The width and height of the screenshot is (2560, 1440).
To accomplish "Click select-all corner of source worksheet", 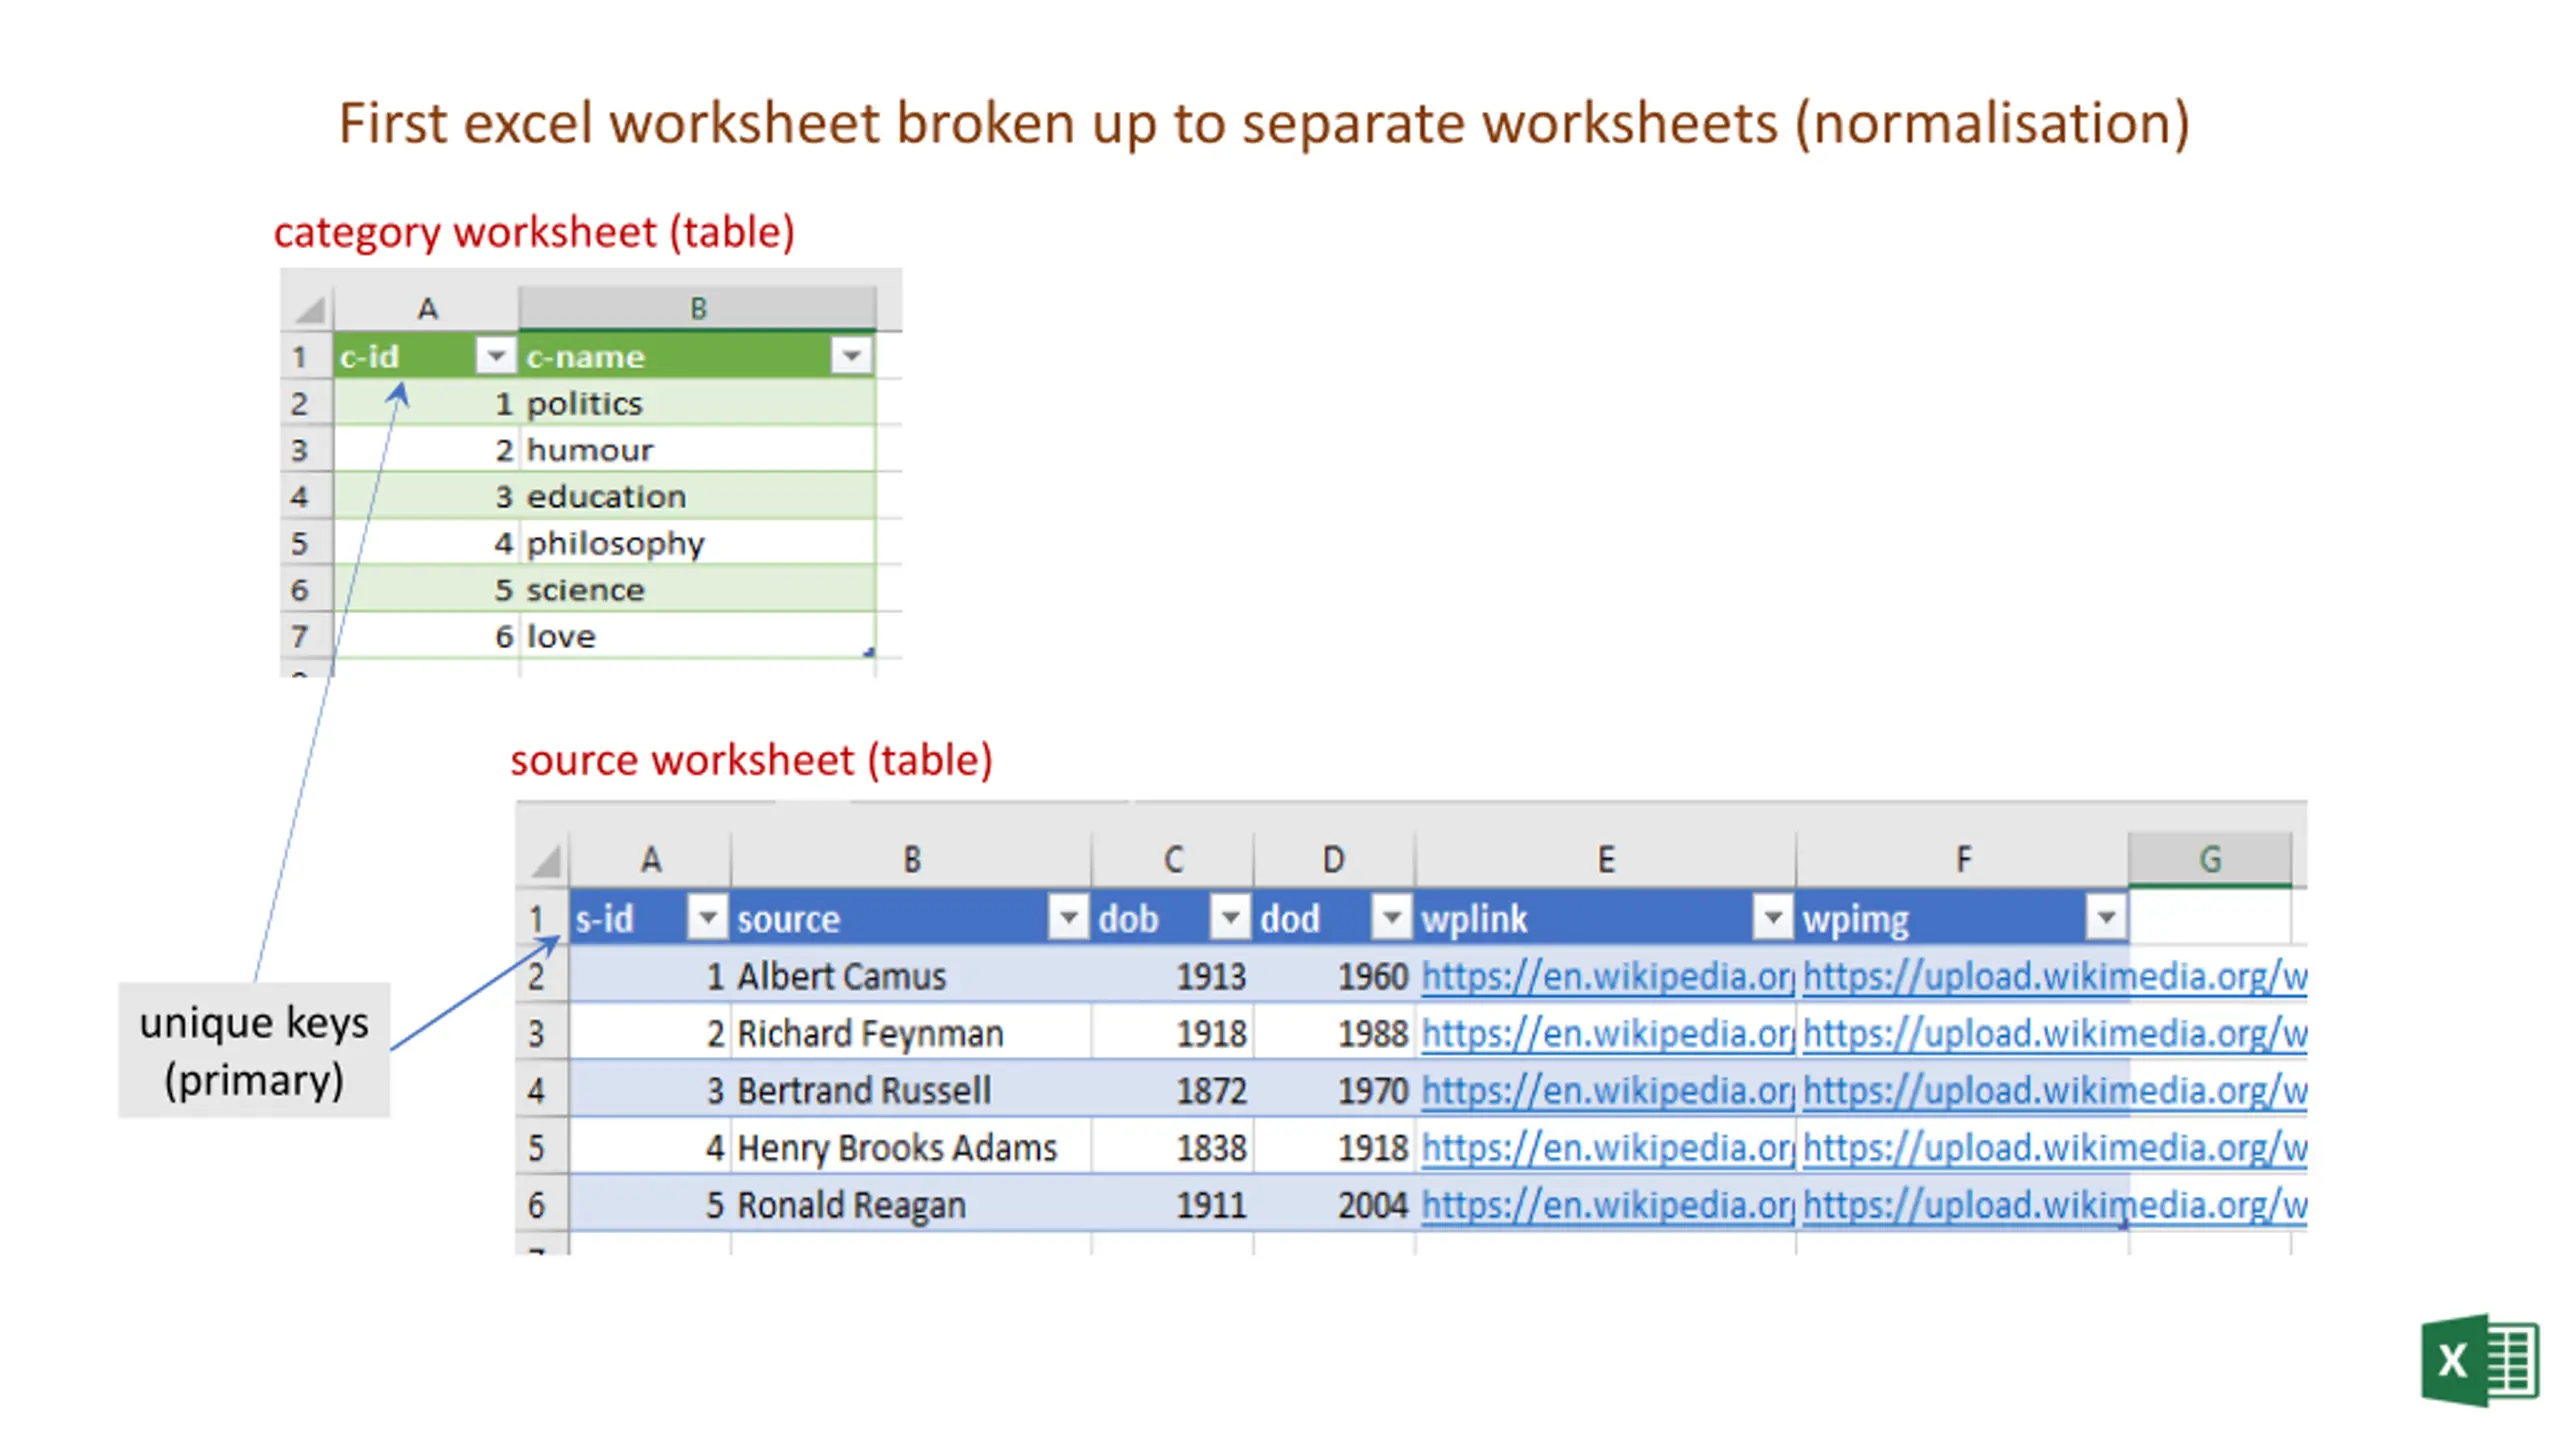I will click(545, 859).
